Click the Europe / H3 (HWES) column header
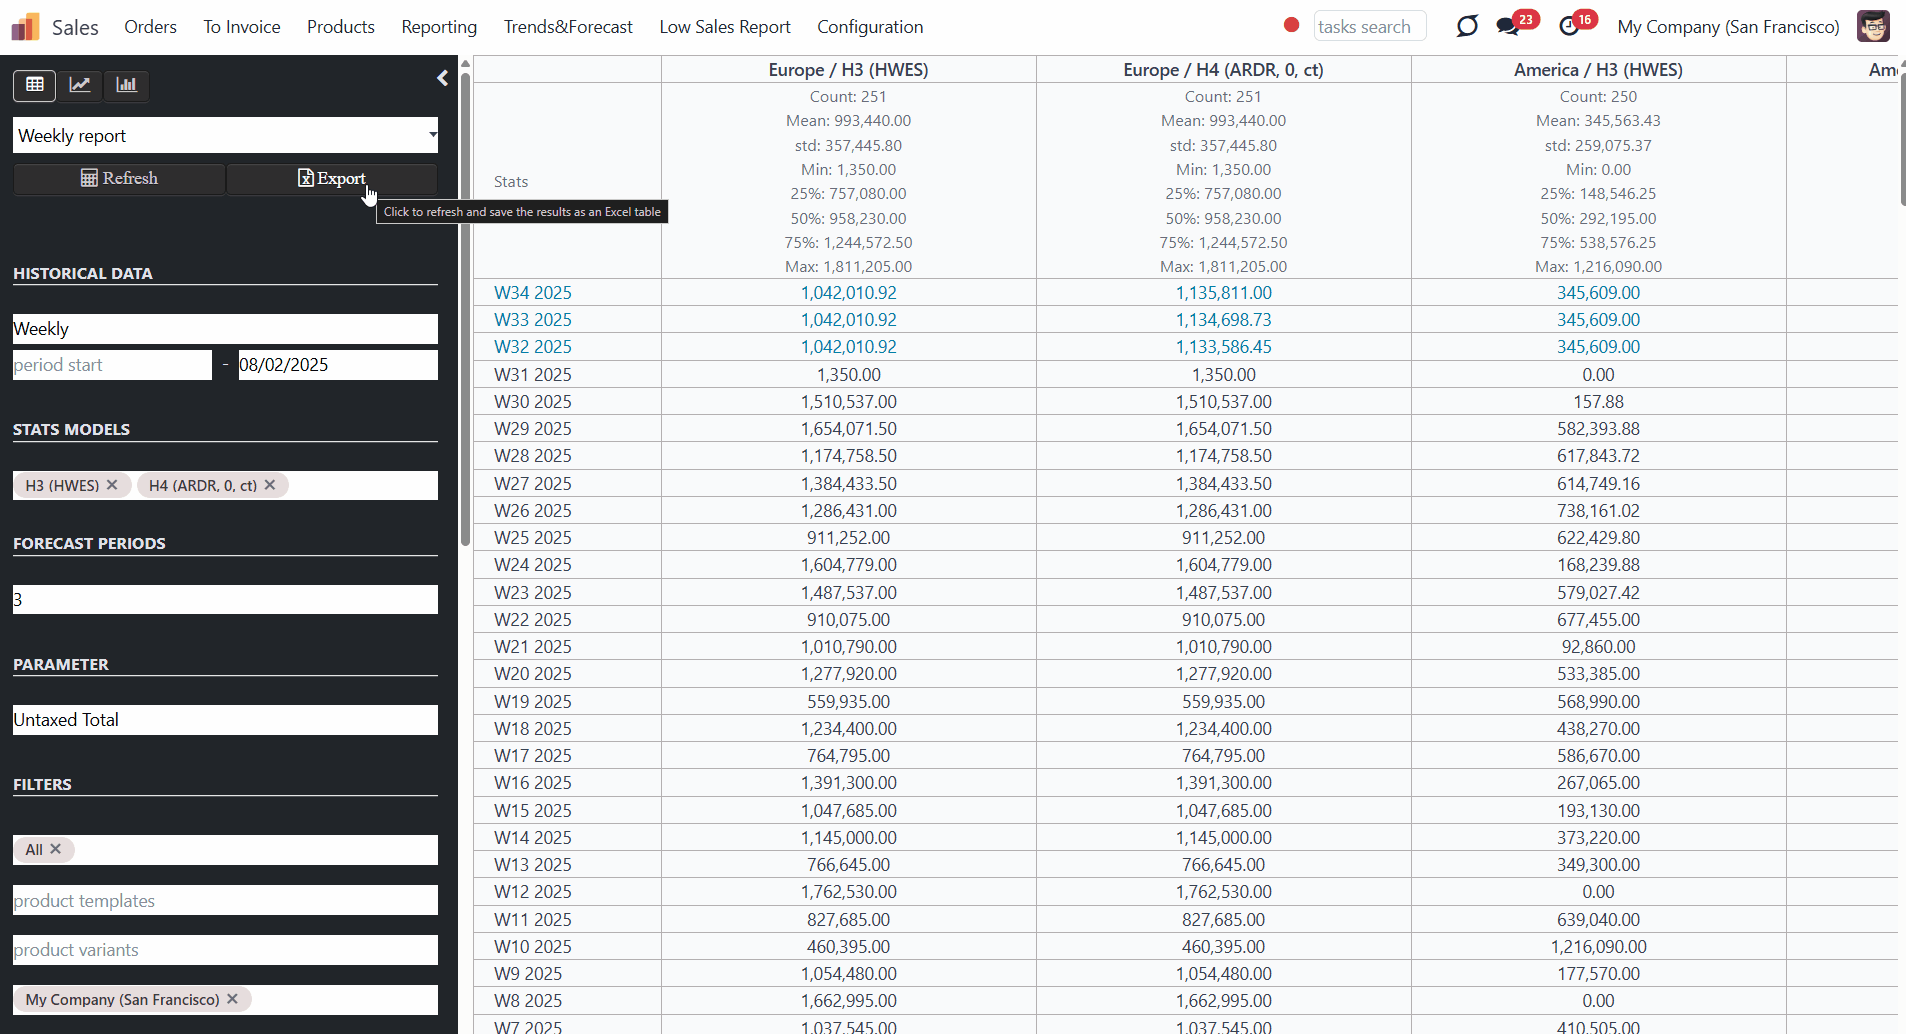 (x=848, y=70)
